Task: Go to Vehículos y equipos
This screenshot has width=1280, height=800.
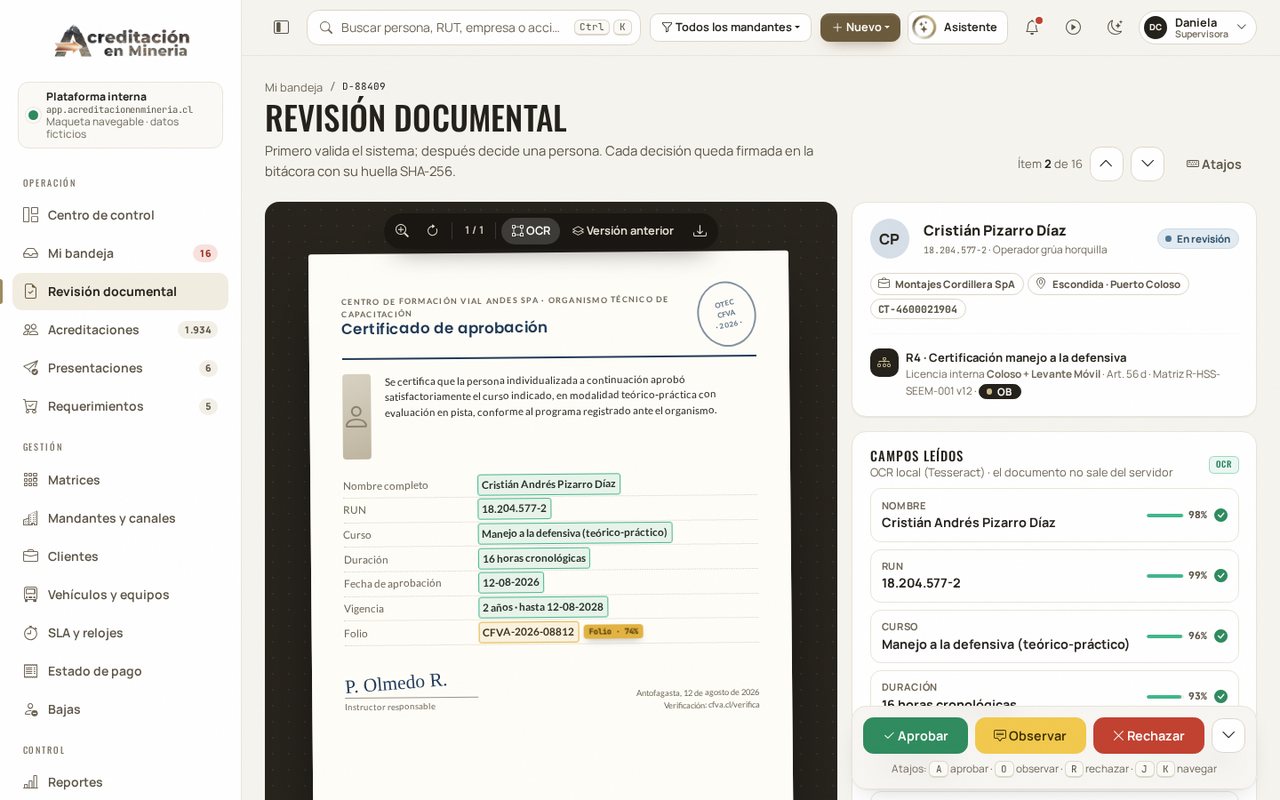Action: [x=120, y=595]
